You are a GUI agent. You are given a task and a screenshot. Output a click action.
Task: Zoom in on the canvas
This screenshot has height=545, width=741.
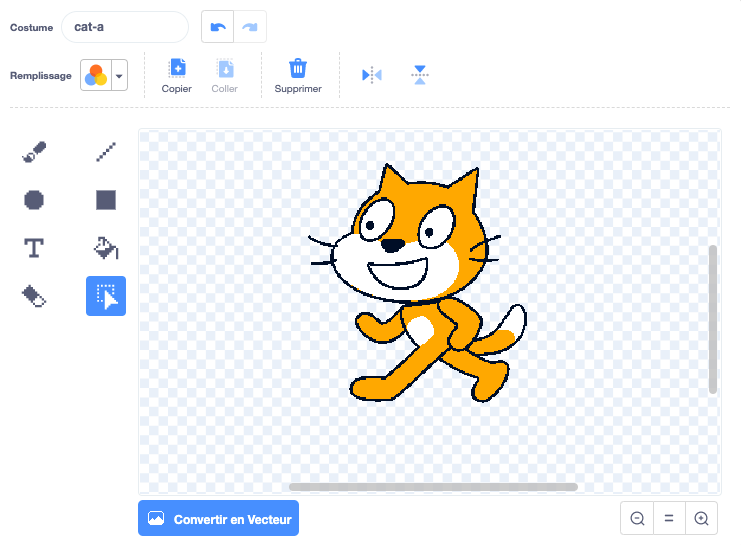701,519
